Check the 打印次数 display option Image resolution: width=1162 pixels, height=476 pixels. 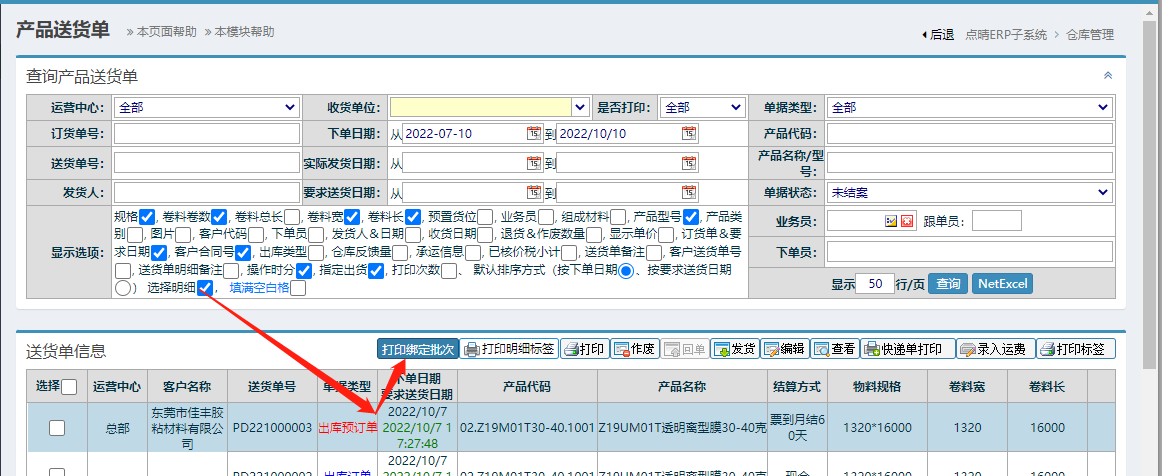pyautogui.click(x=449, y=271)
